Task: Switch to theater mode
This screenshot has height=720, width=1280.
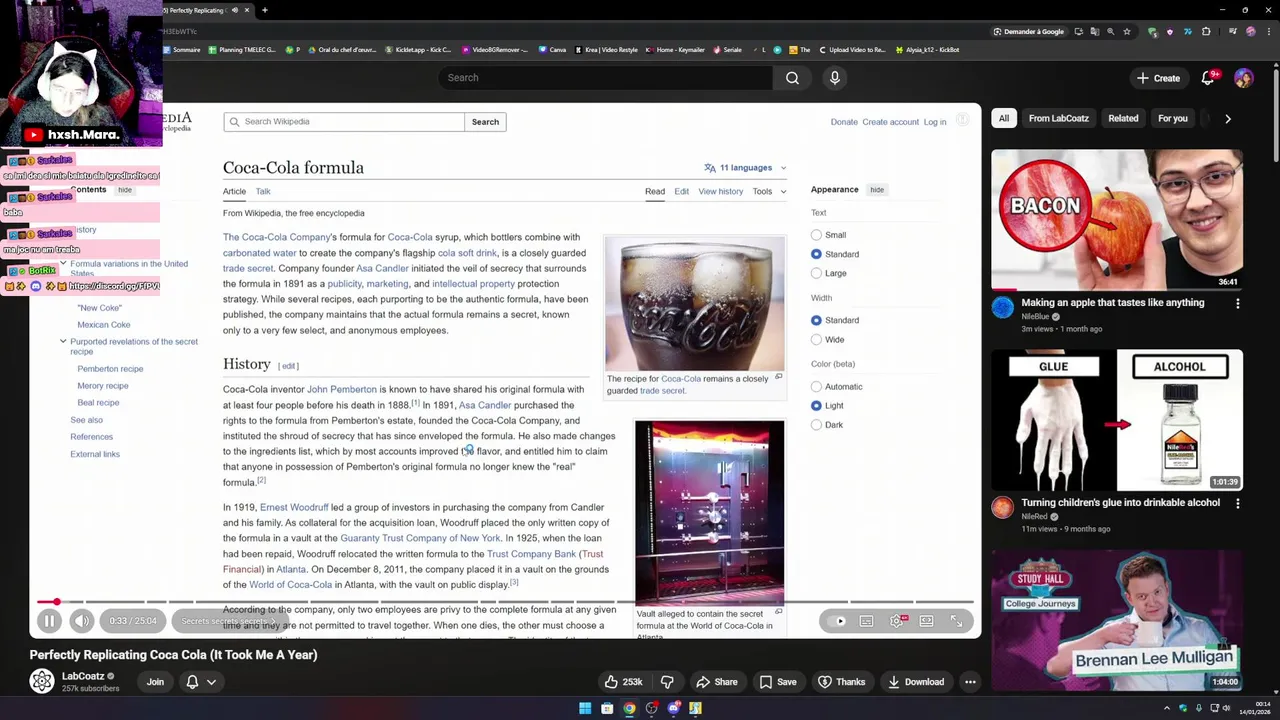Action: [927, 621]
